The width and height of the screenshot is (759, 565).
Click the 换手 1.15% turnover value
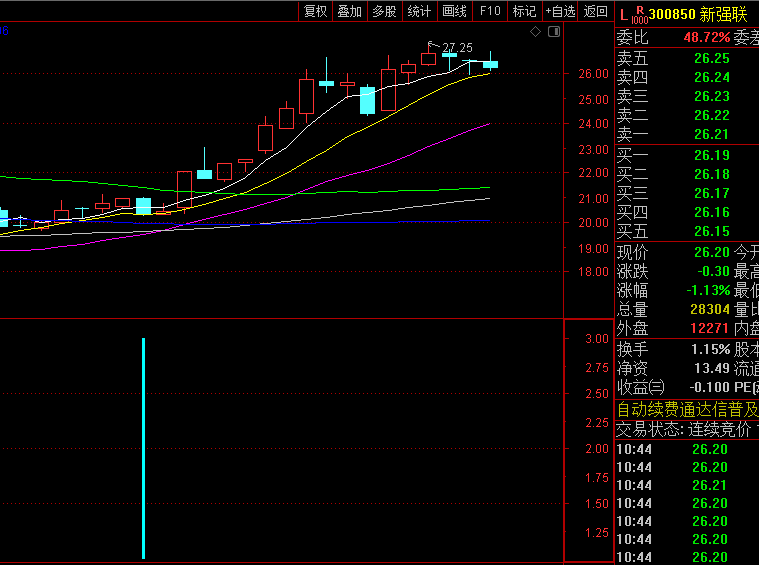tap(710, 349)
